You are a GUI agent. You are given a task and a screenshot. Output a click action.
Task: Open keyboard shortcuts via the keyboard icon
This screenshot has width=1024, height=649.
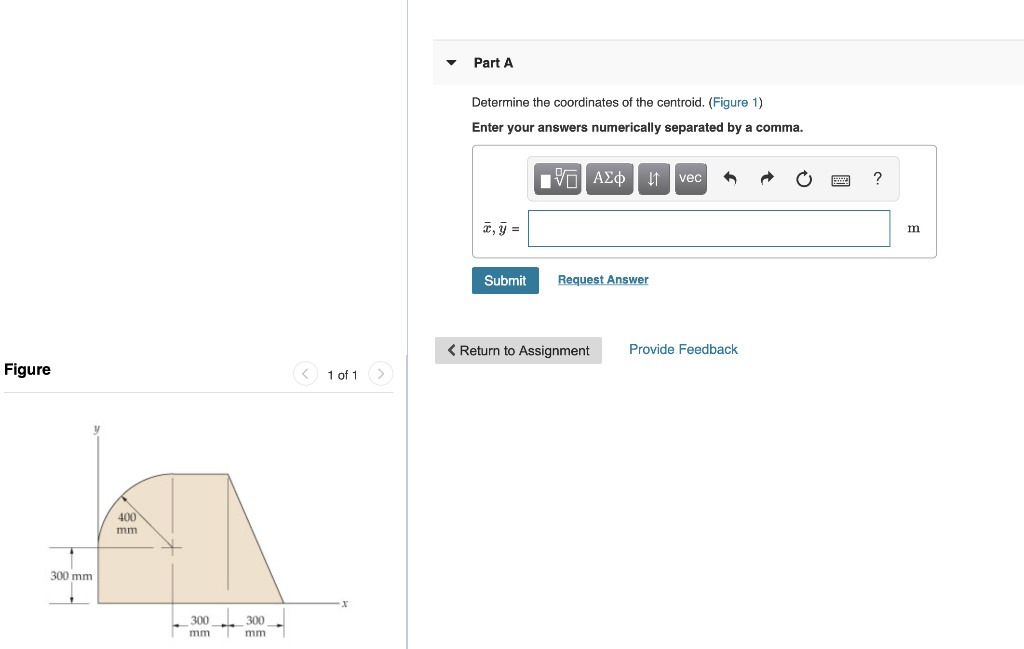pyautogui.click(x=840, y=180)
